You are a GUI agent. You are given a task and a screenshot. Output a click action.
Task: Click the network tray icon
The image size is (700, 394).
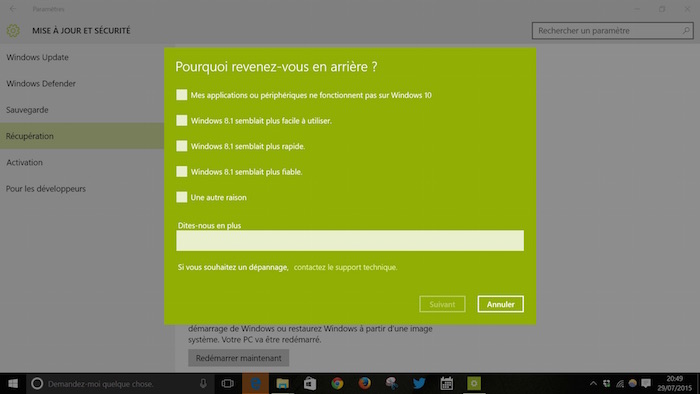(620, 383)
